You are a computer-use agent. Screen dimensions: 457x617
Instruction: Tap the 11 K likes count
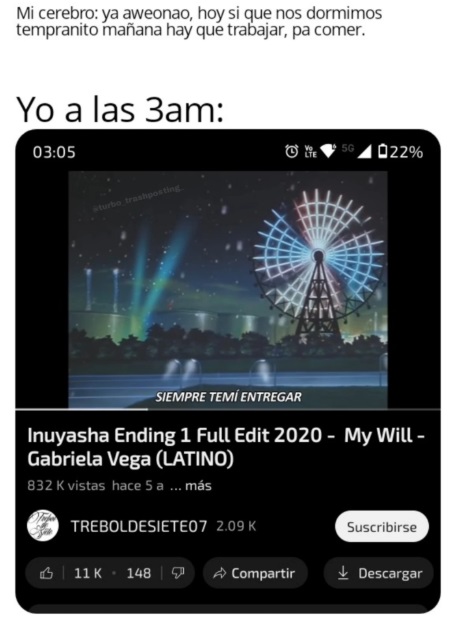(x=88, y=573)
